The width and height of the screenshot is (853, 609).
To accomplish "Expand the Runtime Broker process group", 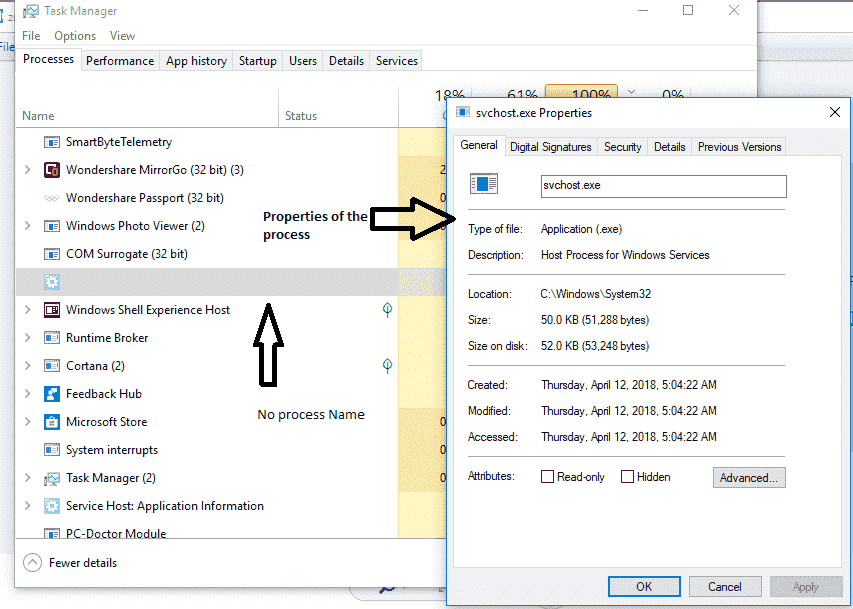I will coord(28,338).
